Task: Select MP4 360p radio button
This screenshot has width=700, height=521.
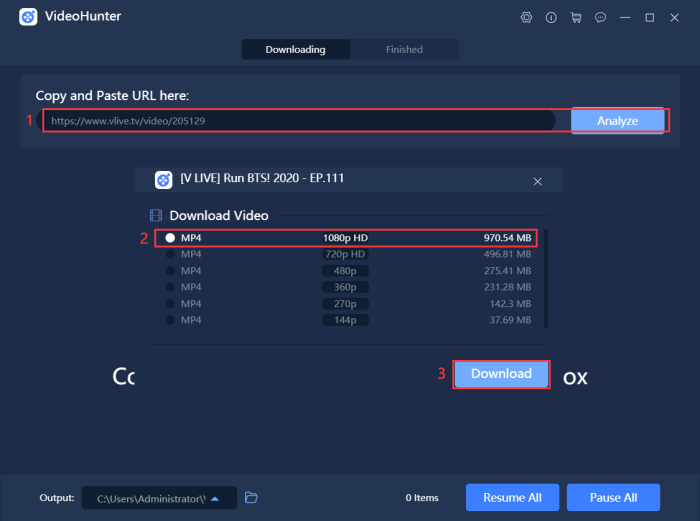Action: [170, 287]
